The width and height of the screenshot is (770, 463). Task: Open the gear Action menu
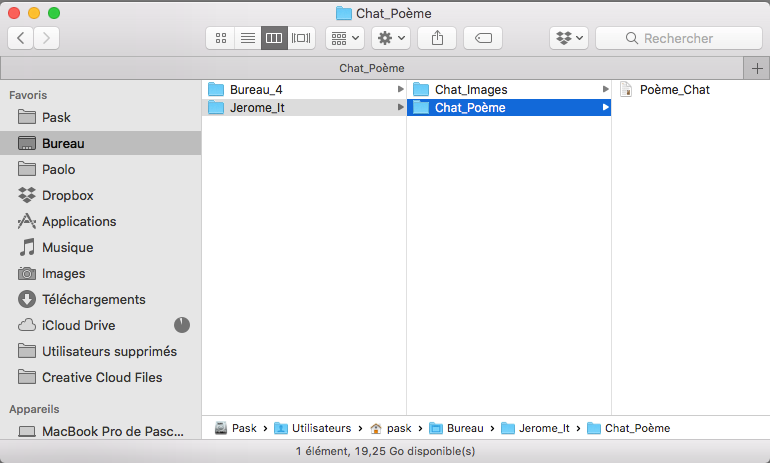[391, 38]
